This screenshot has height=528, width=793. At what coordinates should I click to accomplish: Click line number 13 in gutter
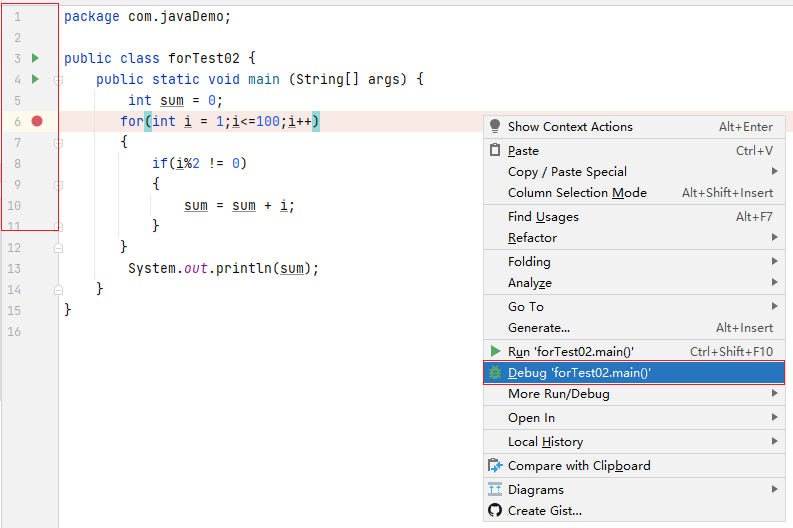tap(14, 269)
